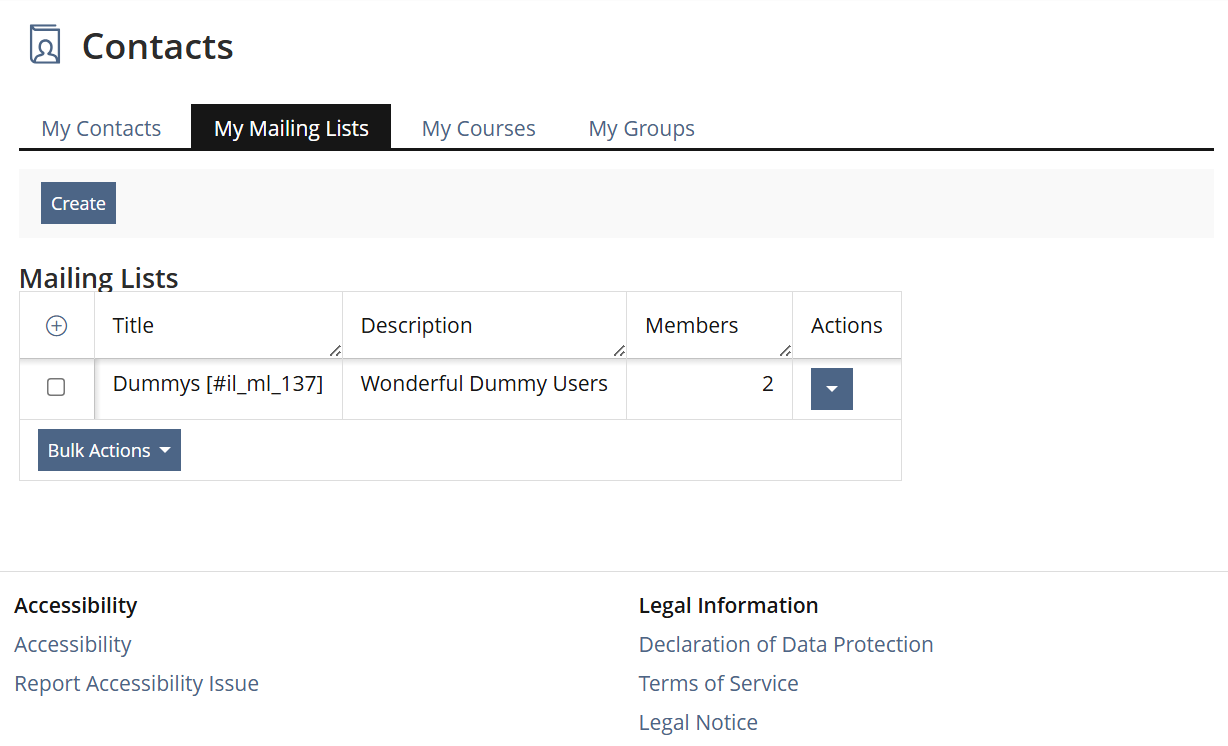Click the Title column resize handle

coord(335,350)
